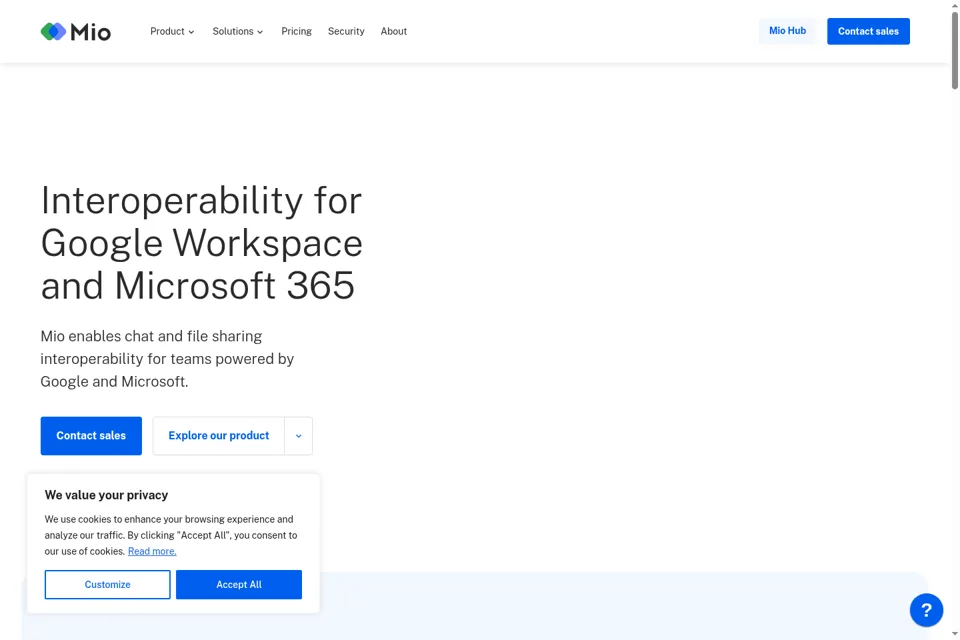This screenshot has width=960, height=640.
Task: Open the Explore our product dropdown arrow
Action: pos(299,436)
